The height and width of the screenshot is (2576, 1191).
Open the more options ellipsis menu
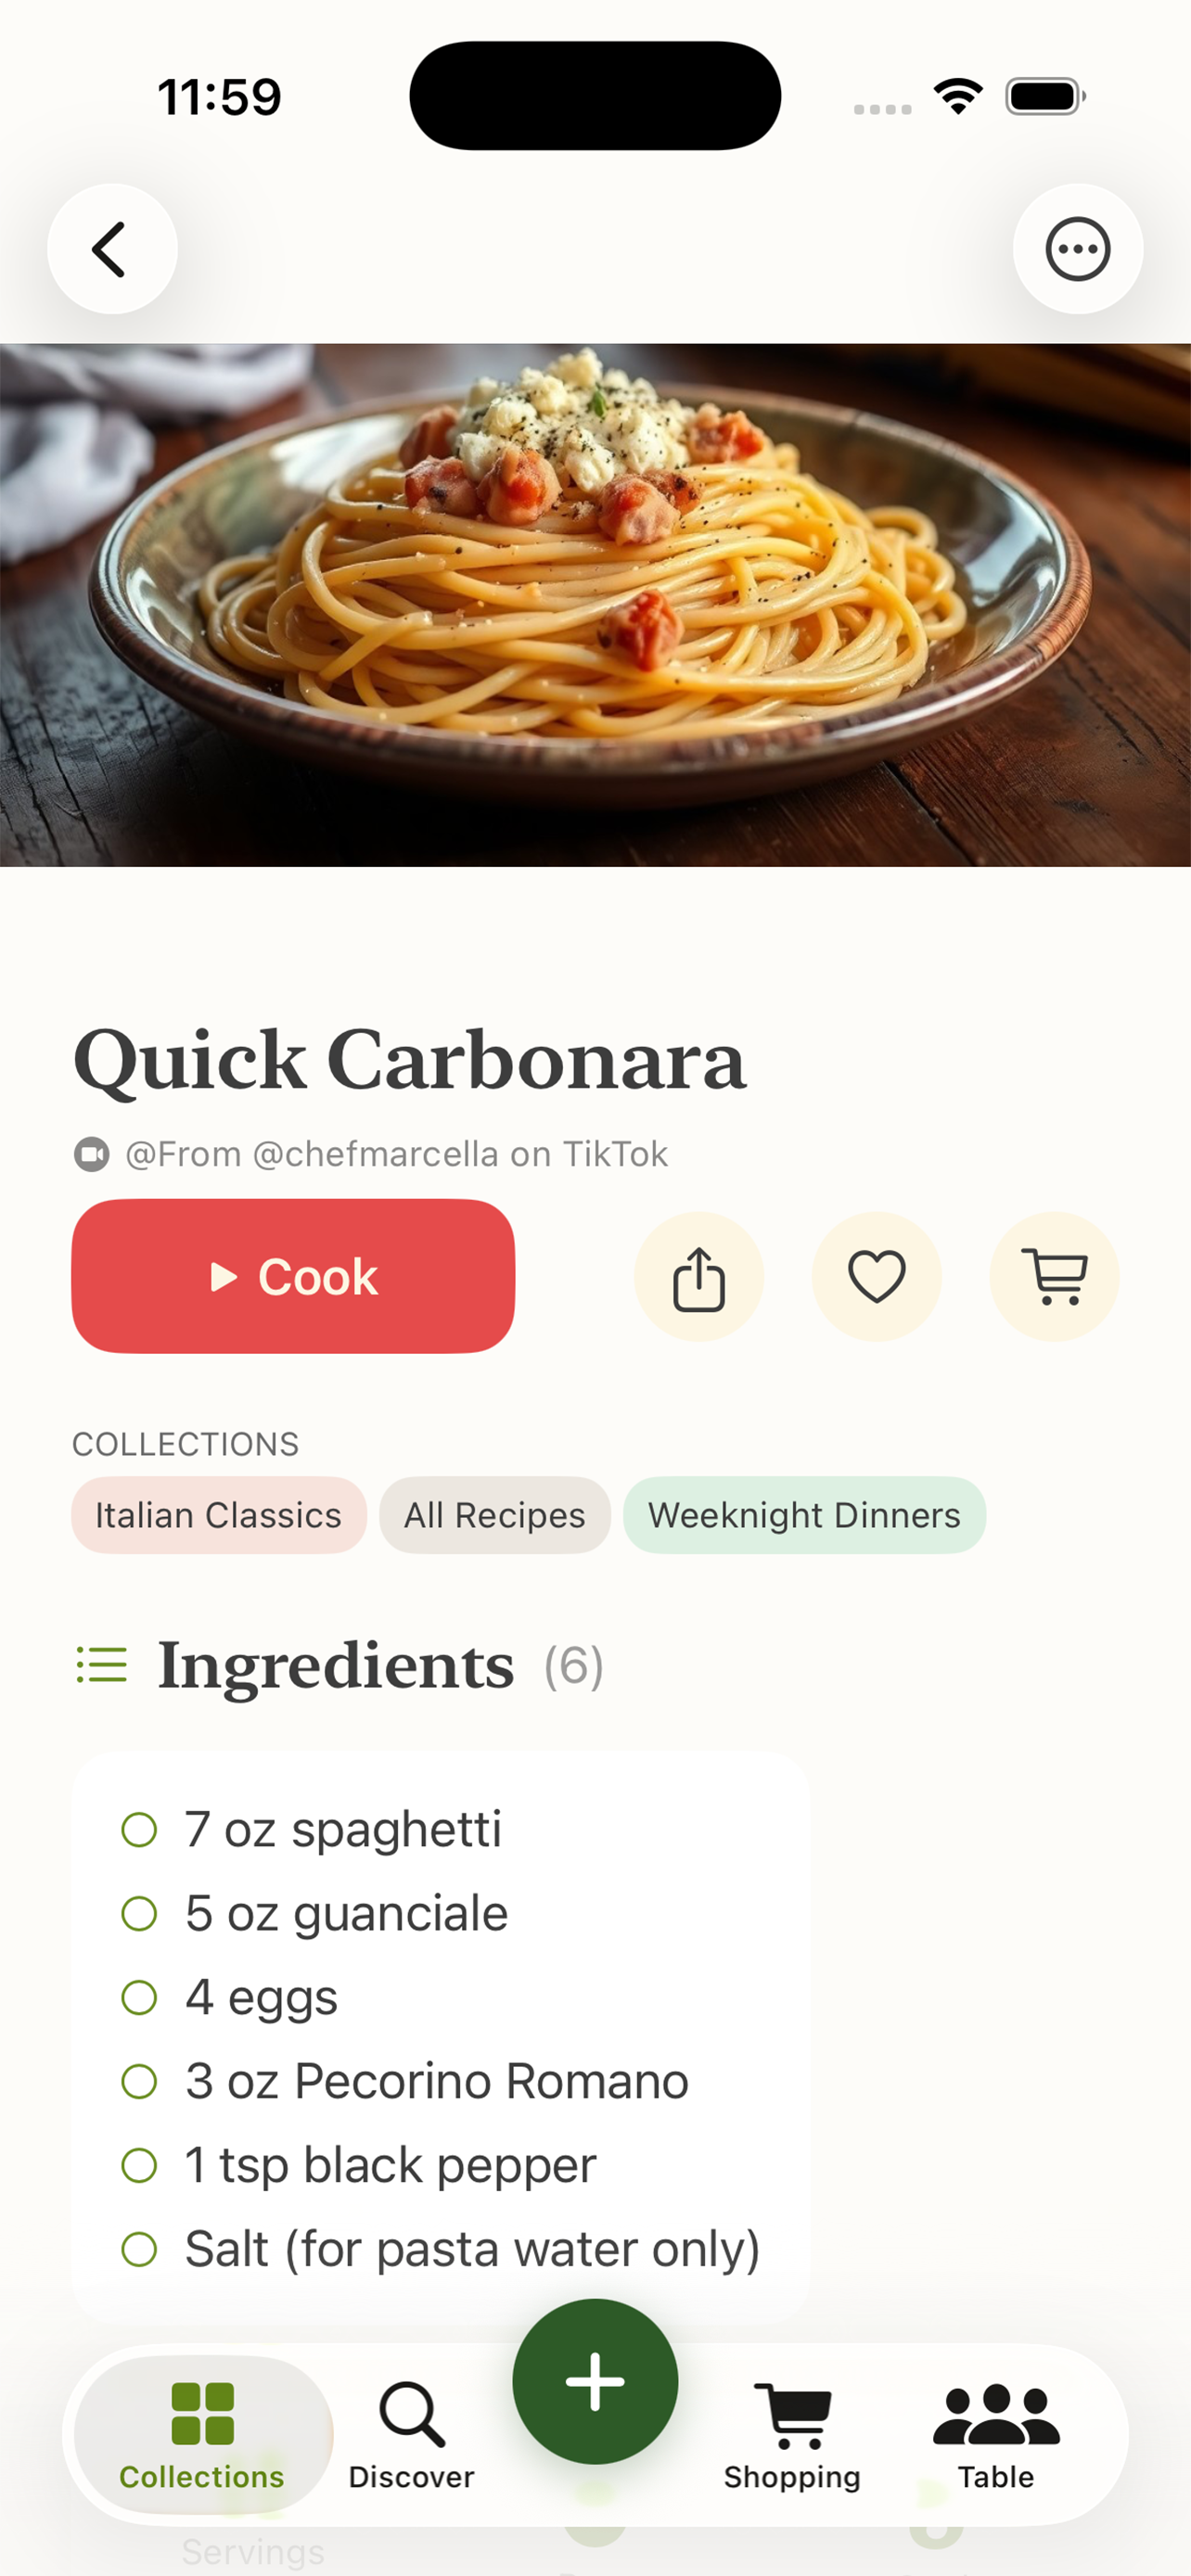[1077, 249]
